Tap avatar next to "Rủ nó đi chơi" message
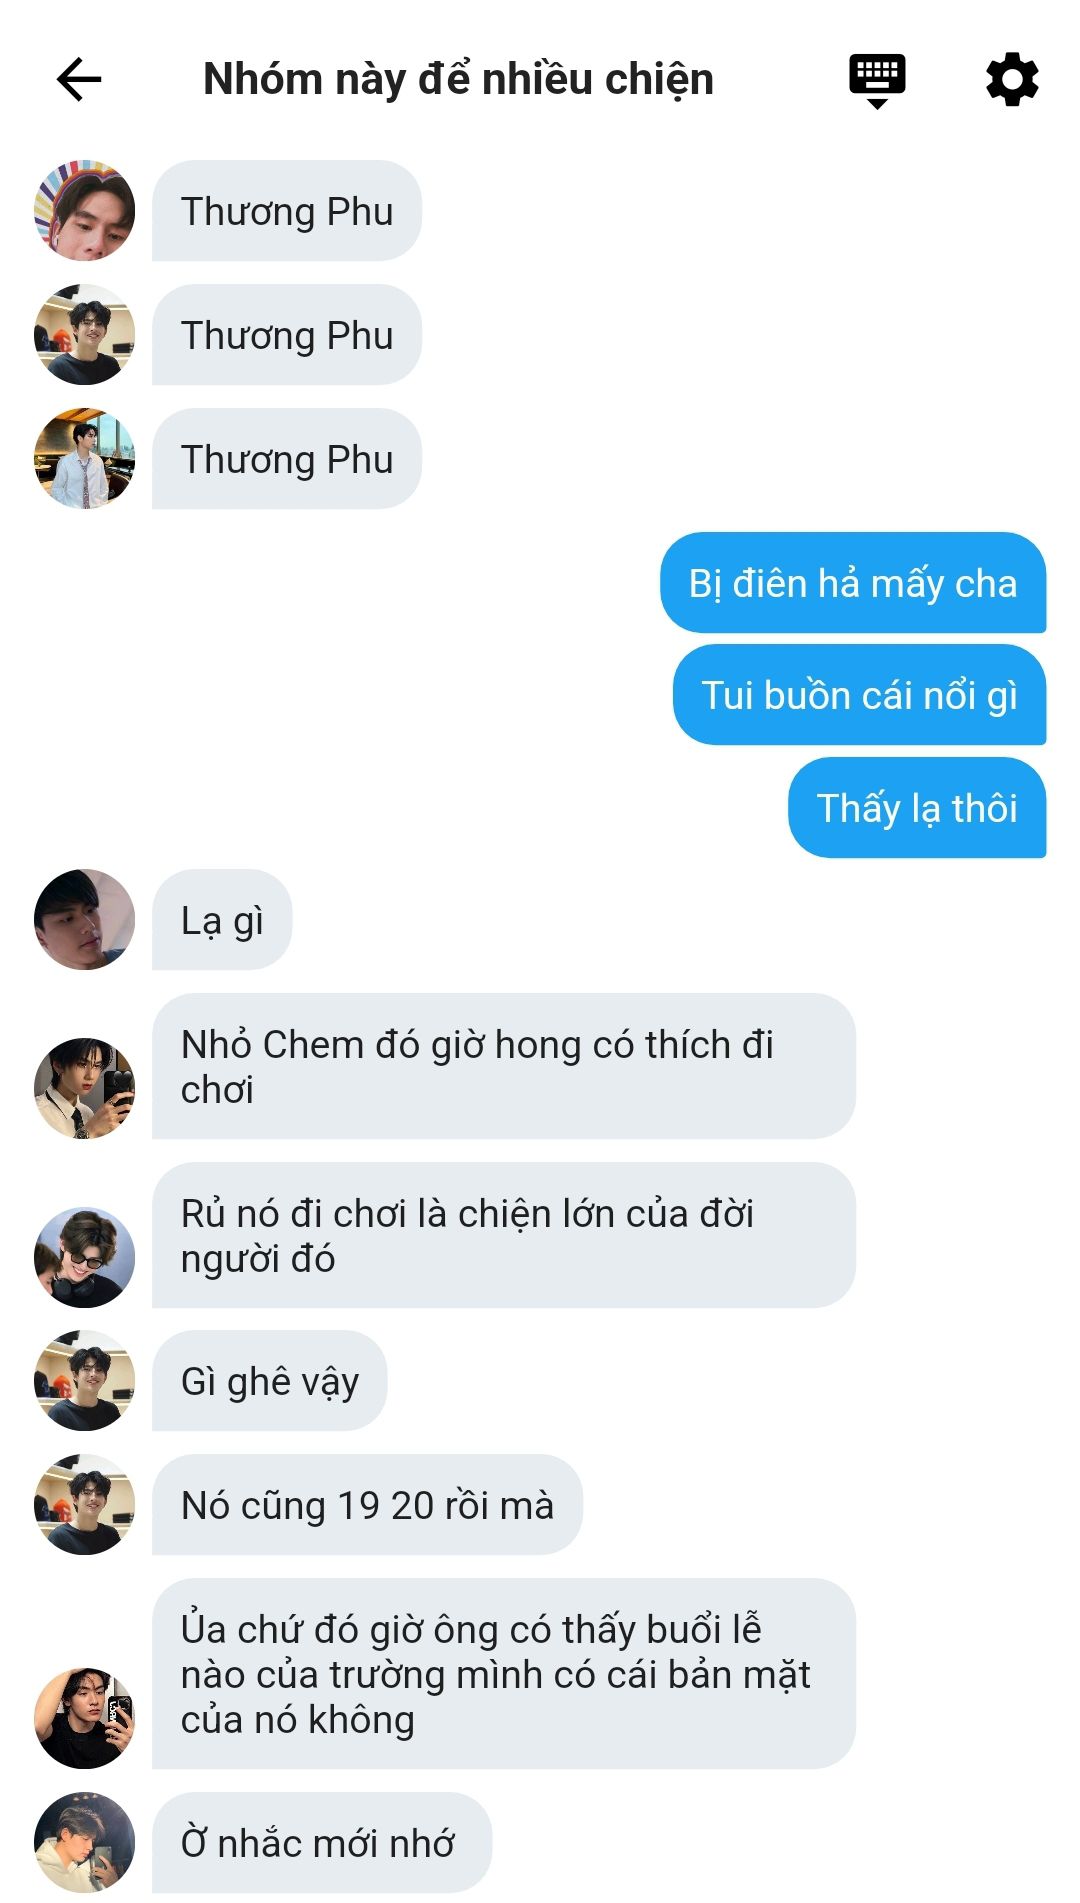 [85, 1258]
